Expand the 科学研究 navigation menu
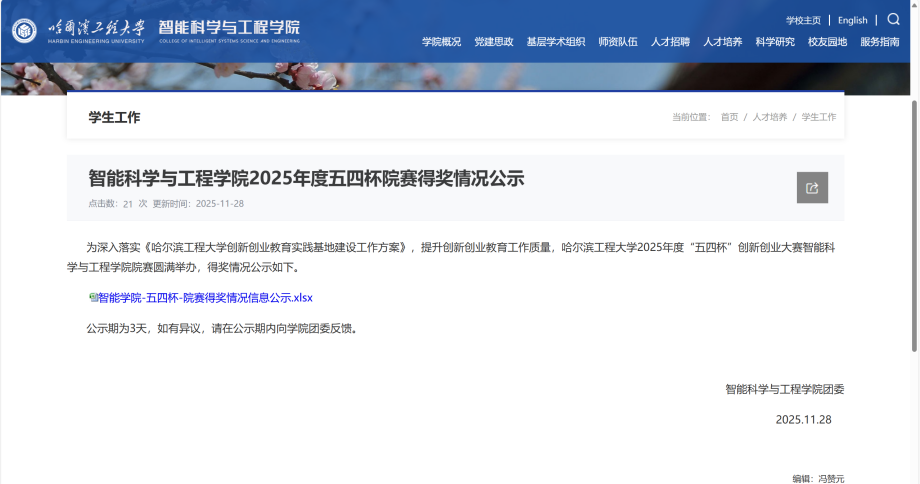The width and height of the screenshot is (920, 484). (x=775, y=42)
